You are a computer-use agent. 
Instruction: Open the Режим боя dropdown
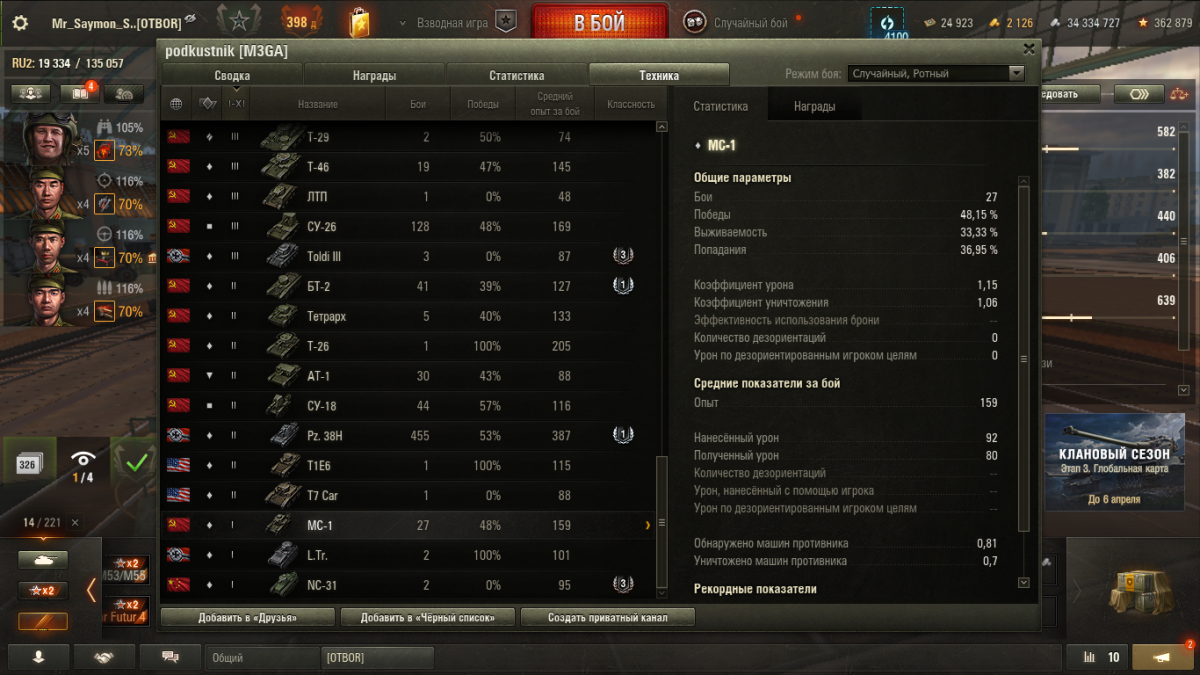click(x=936, y=73)
